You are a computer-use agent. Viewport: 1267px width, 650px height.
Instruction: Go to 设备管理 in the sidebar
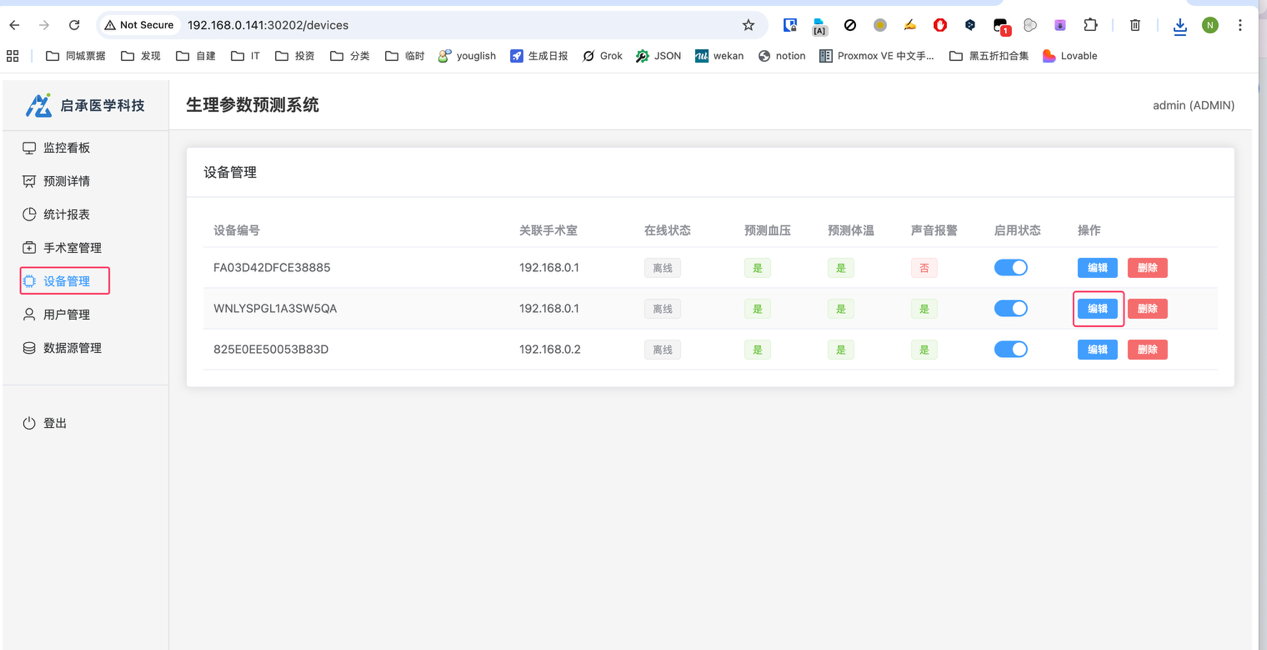click(66, 281)
